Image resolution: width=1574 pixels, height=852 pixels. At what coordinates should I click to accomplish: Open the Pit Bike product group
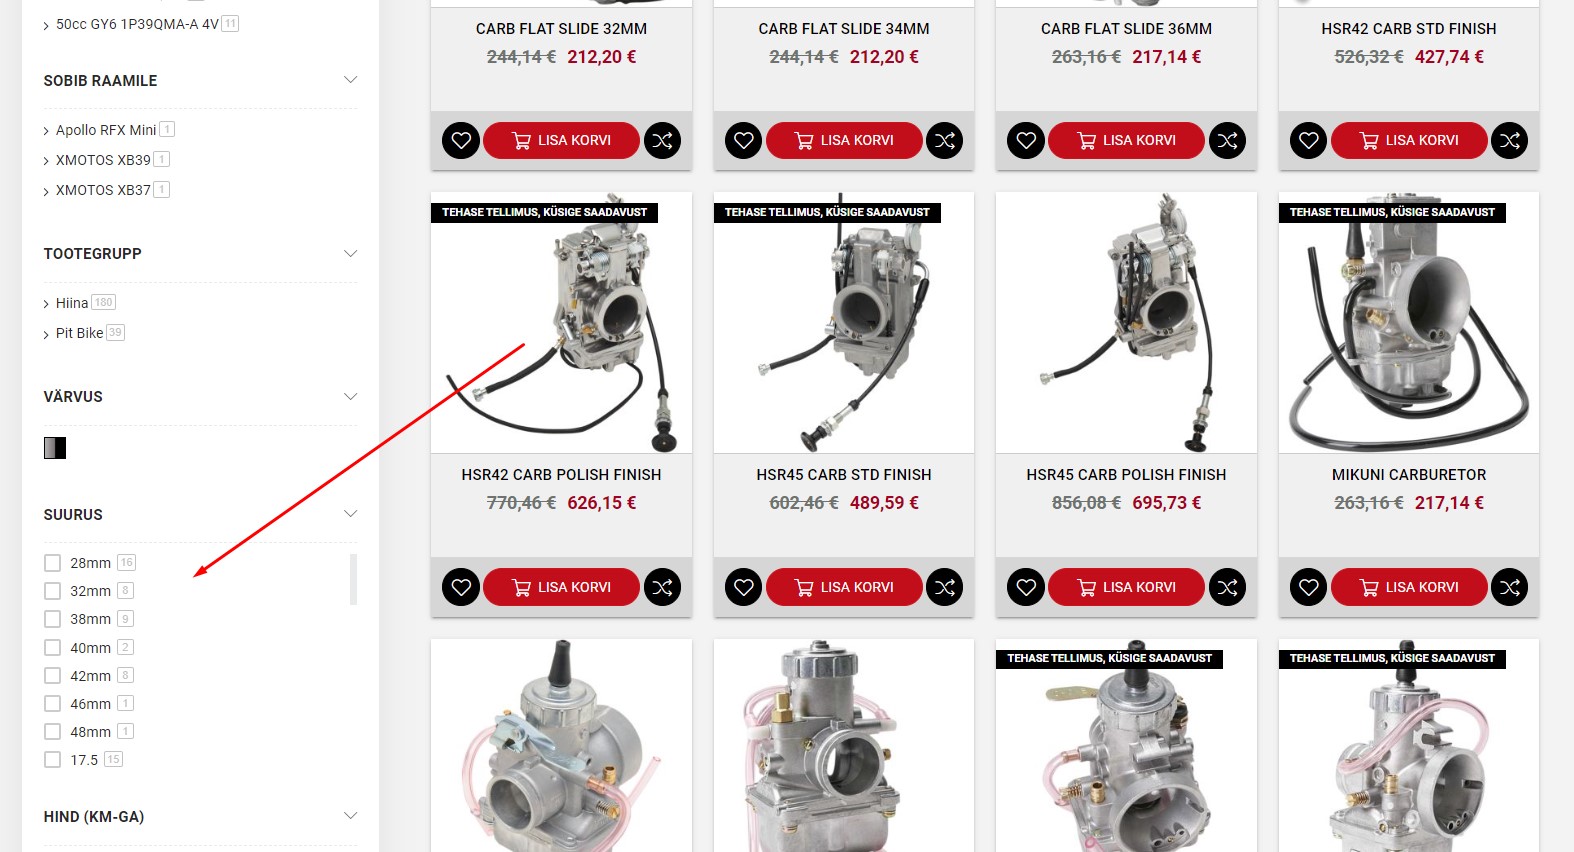(x=80, y=333)
